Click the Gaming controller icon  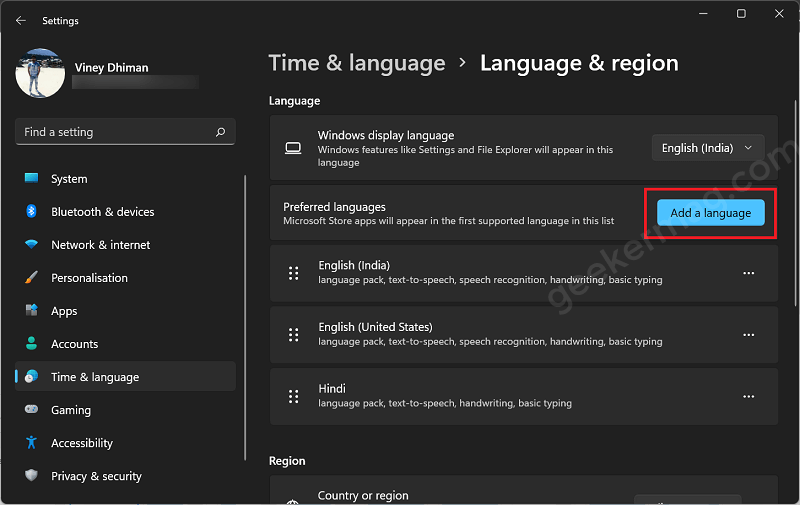point(32,409)
